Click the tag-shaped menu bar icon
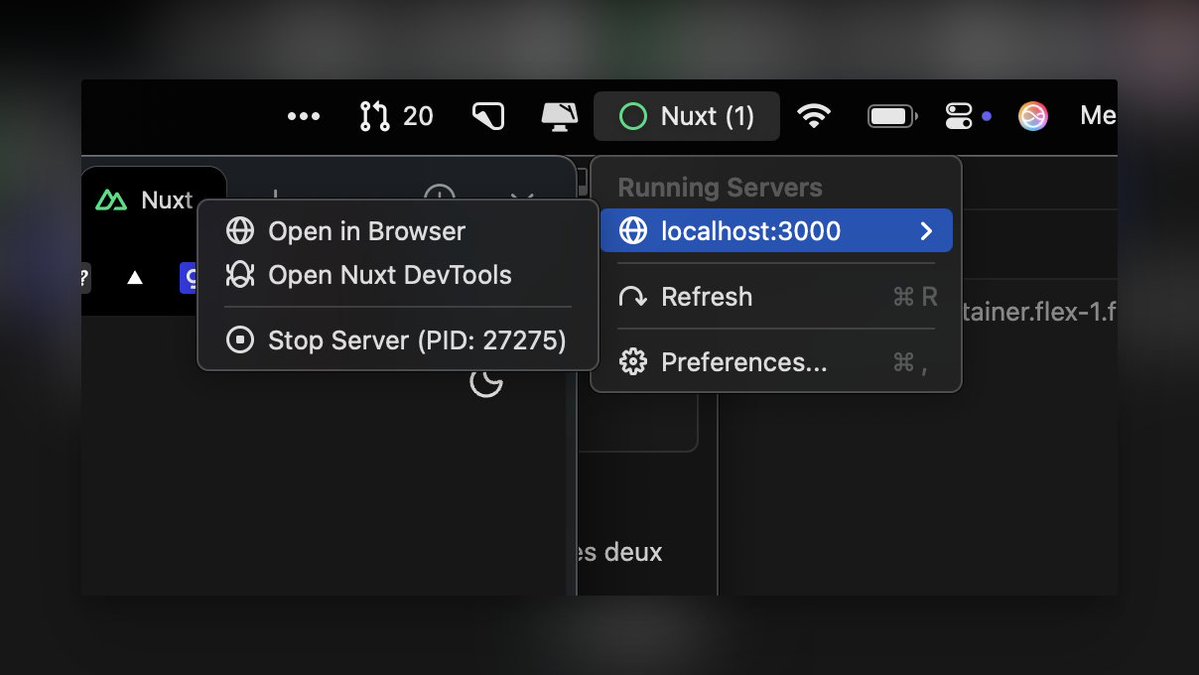 click(x=489, y=116)
